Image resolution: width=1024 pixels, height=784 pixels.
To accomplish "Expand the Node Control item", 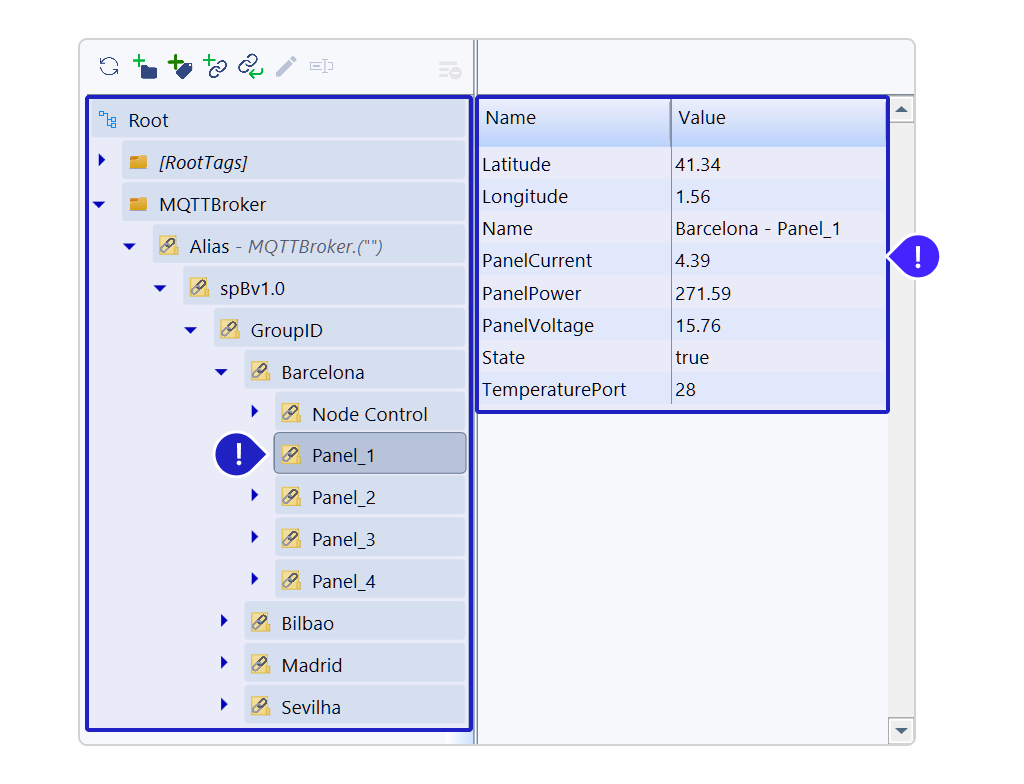I will 255,412.
